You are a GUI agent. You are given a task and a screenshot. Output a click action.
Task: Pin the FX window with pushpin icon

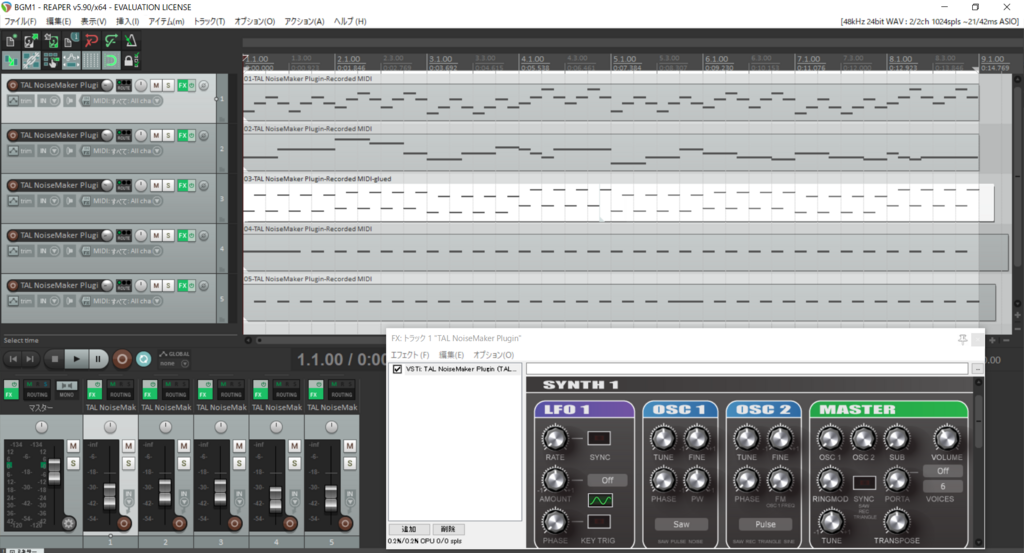(x=962, y=339)
